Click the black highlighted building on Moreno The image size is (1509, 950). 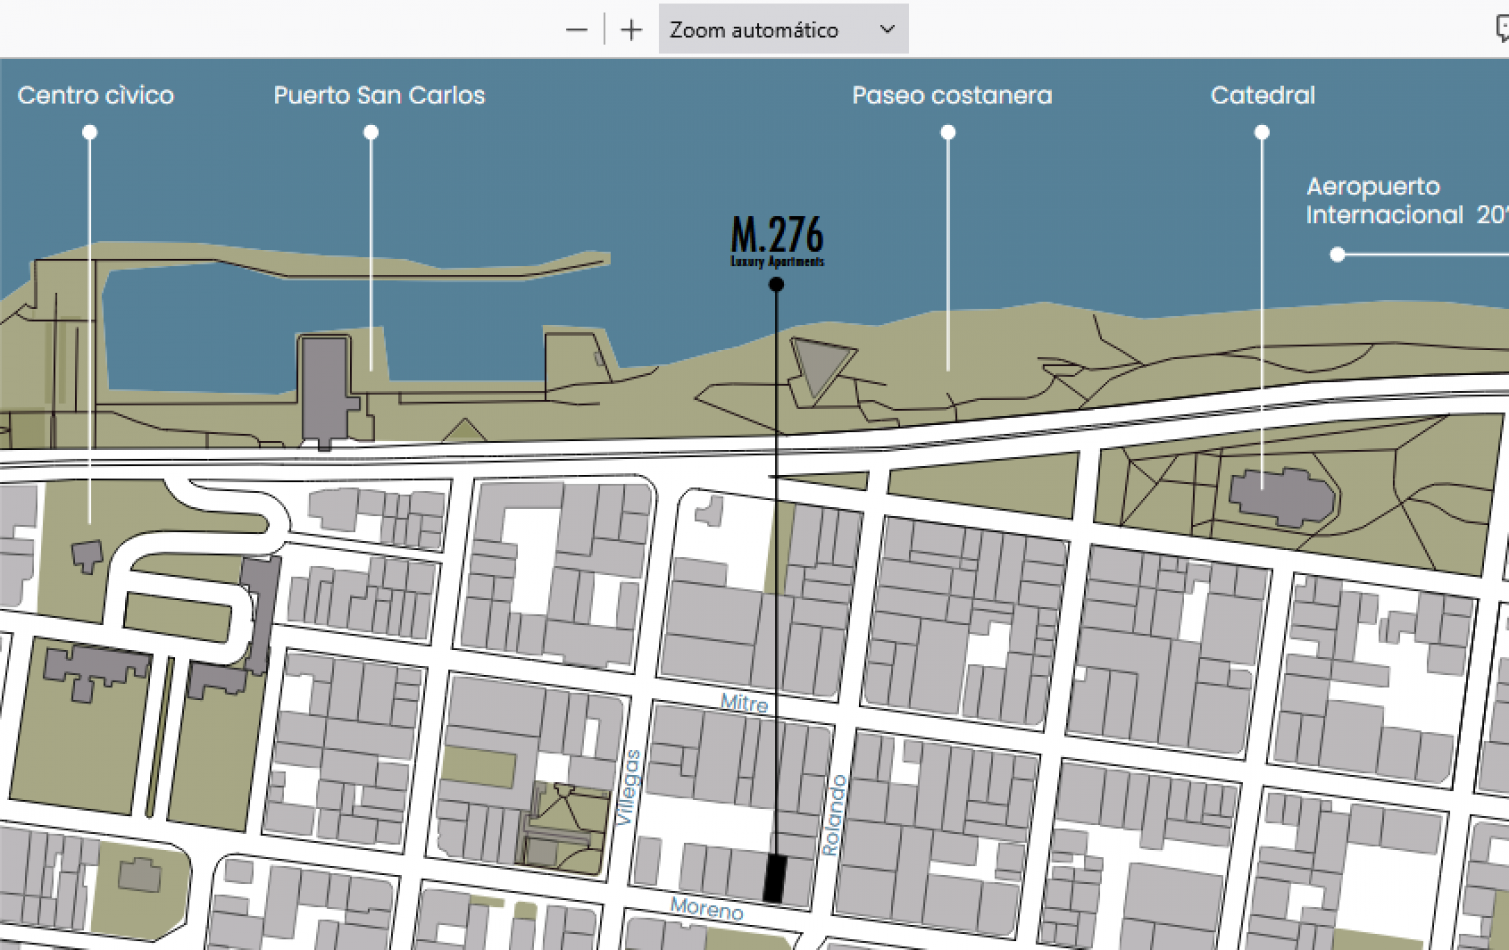[x=775, y=879]
